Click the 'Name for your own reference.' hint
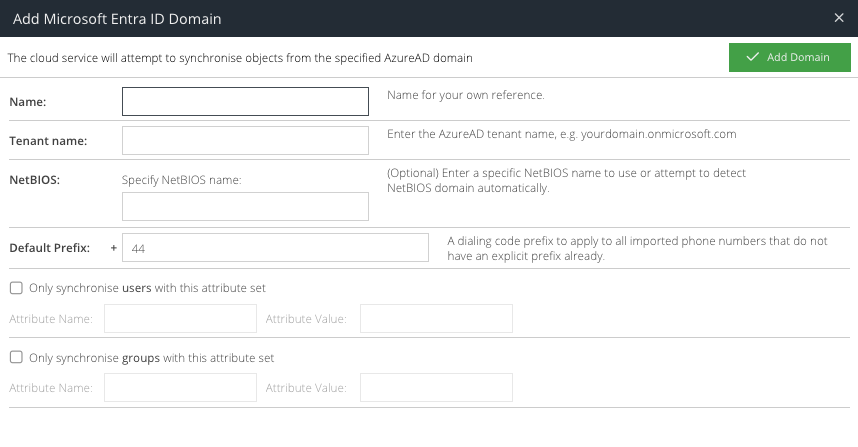The image size is (858, 447). coord(466,95)
